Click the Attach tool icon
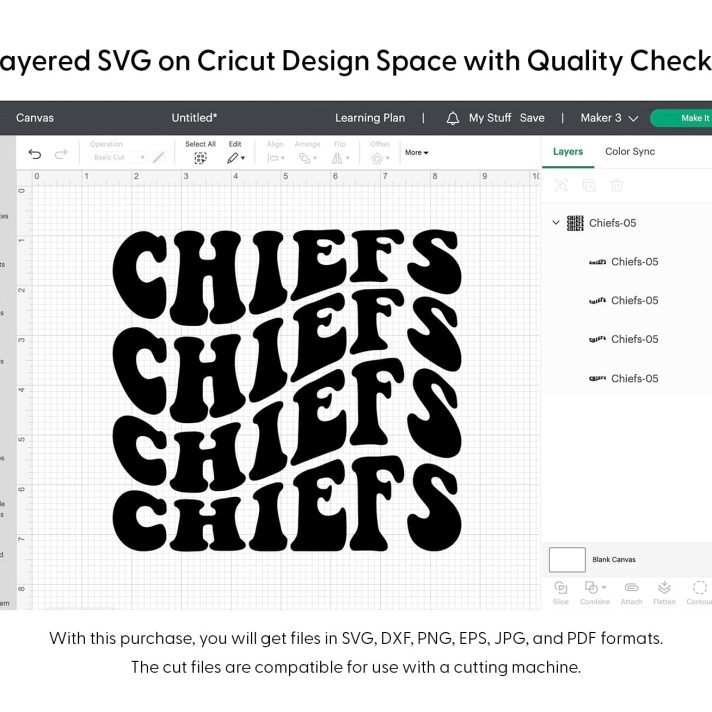The width and height of the screenshot is (712, 712). pyautogui.click(x=631, y=588)
